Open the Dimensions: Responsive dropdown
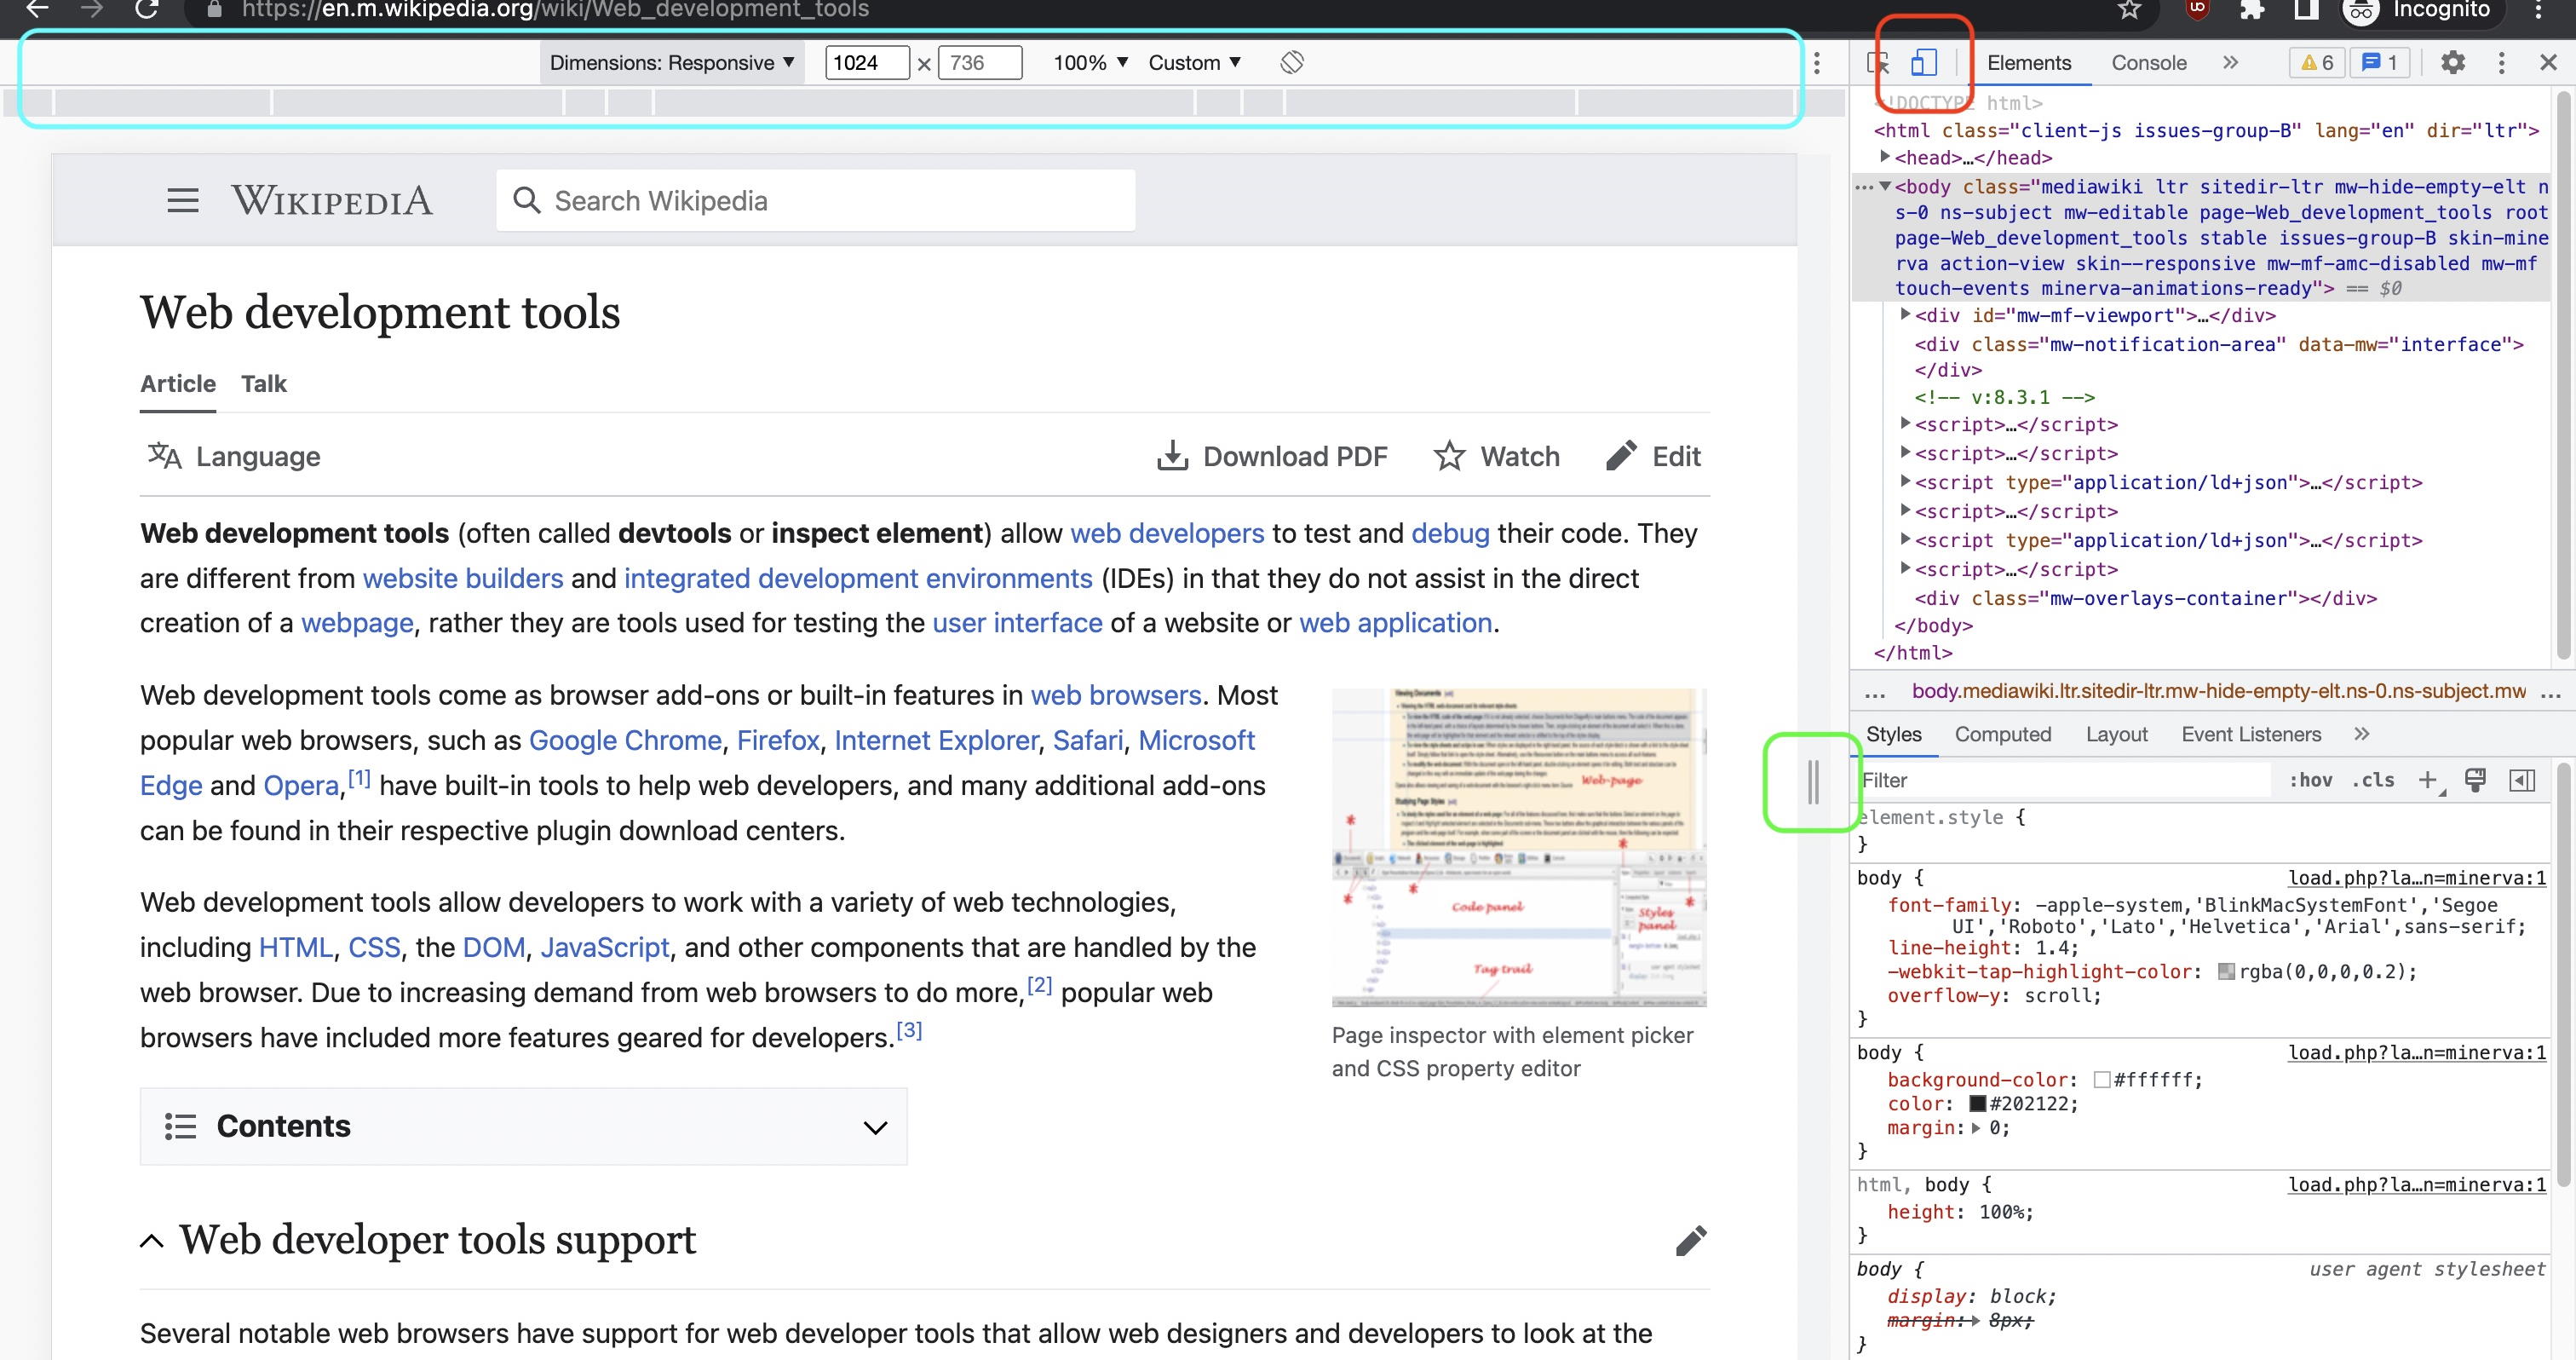 [x=672, y=62]
